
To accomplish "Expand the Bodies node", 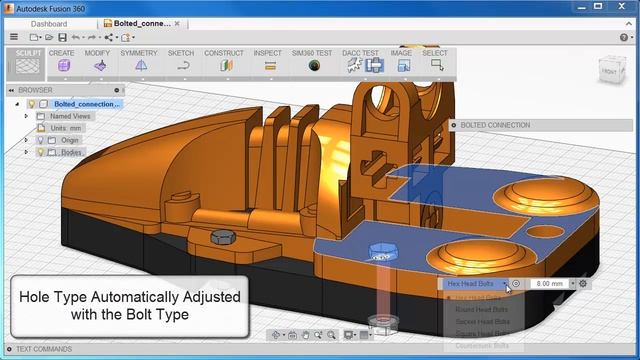I will [x=26, y=152].
